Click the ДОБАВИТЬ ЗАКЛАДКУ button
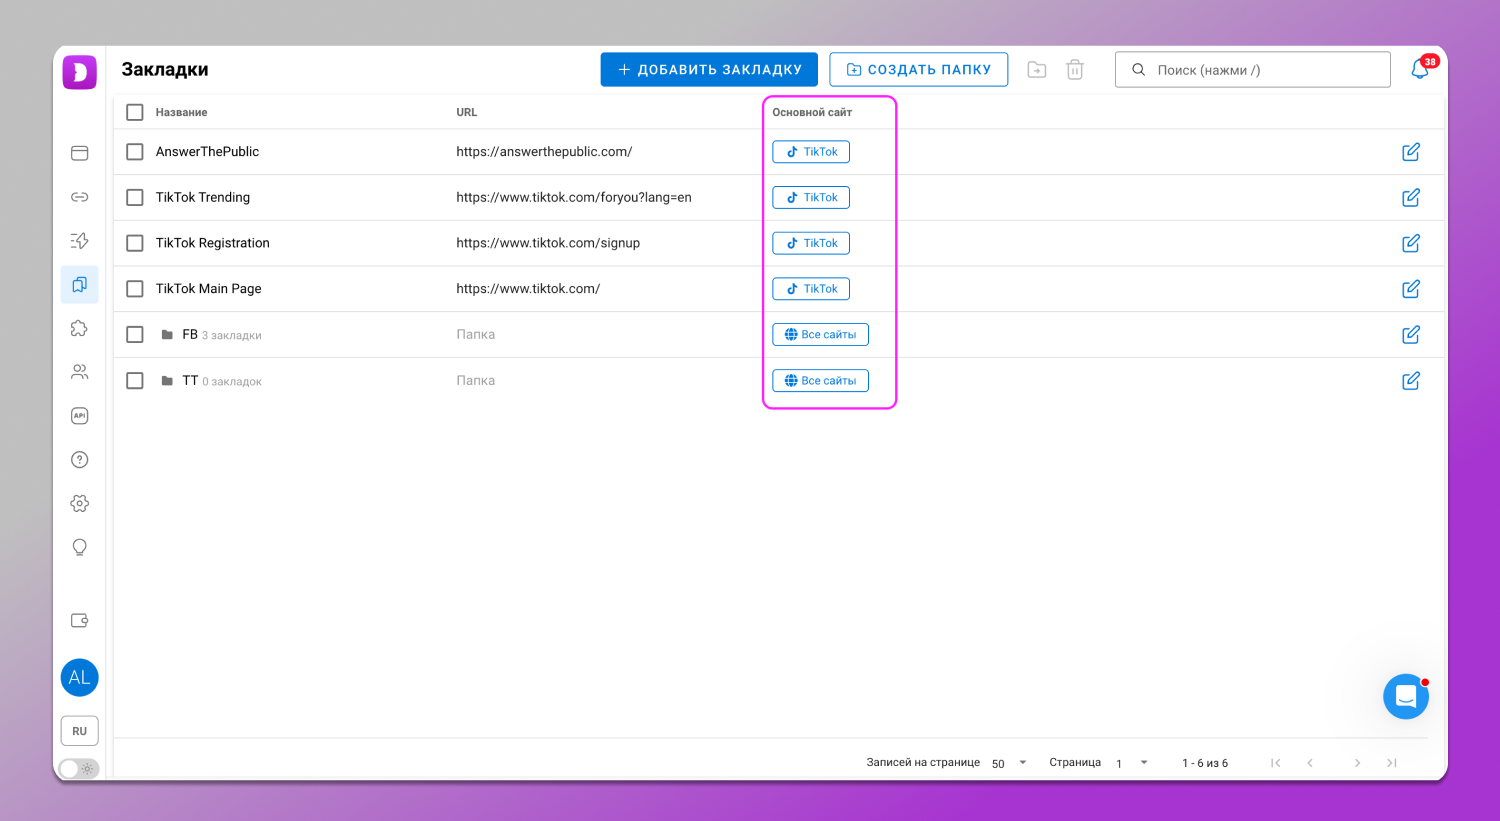The image size is (1500, 821). (x=709, y=70)
